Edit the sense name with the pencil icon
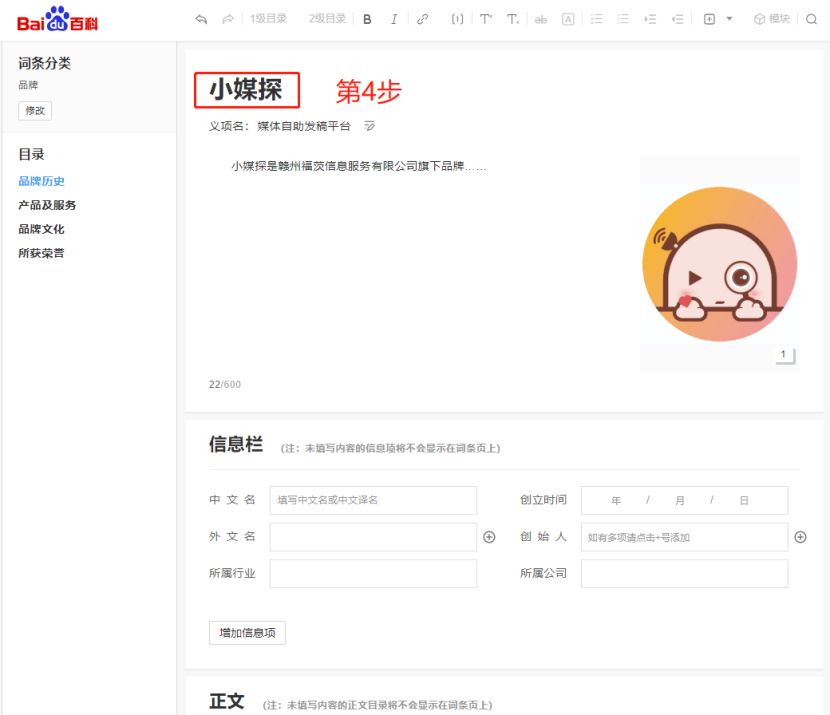This screenshot has height=715, width=830. [369, 126]
